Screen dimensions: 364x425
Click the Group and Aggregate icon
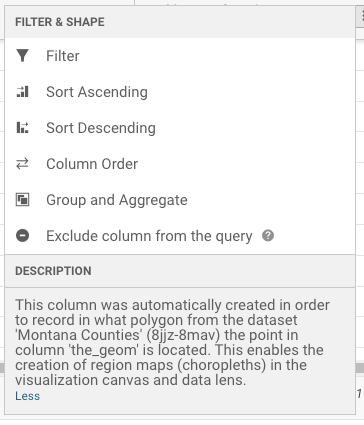(x=22, y=200)
